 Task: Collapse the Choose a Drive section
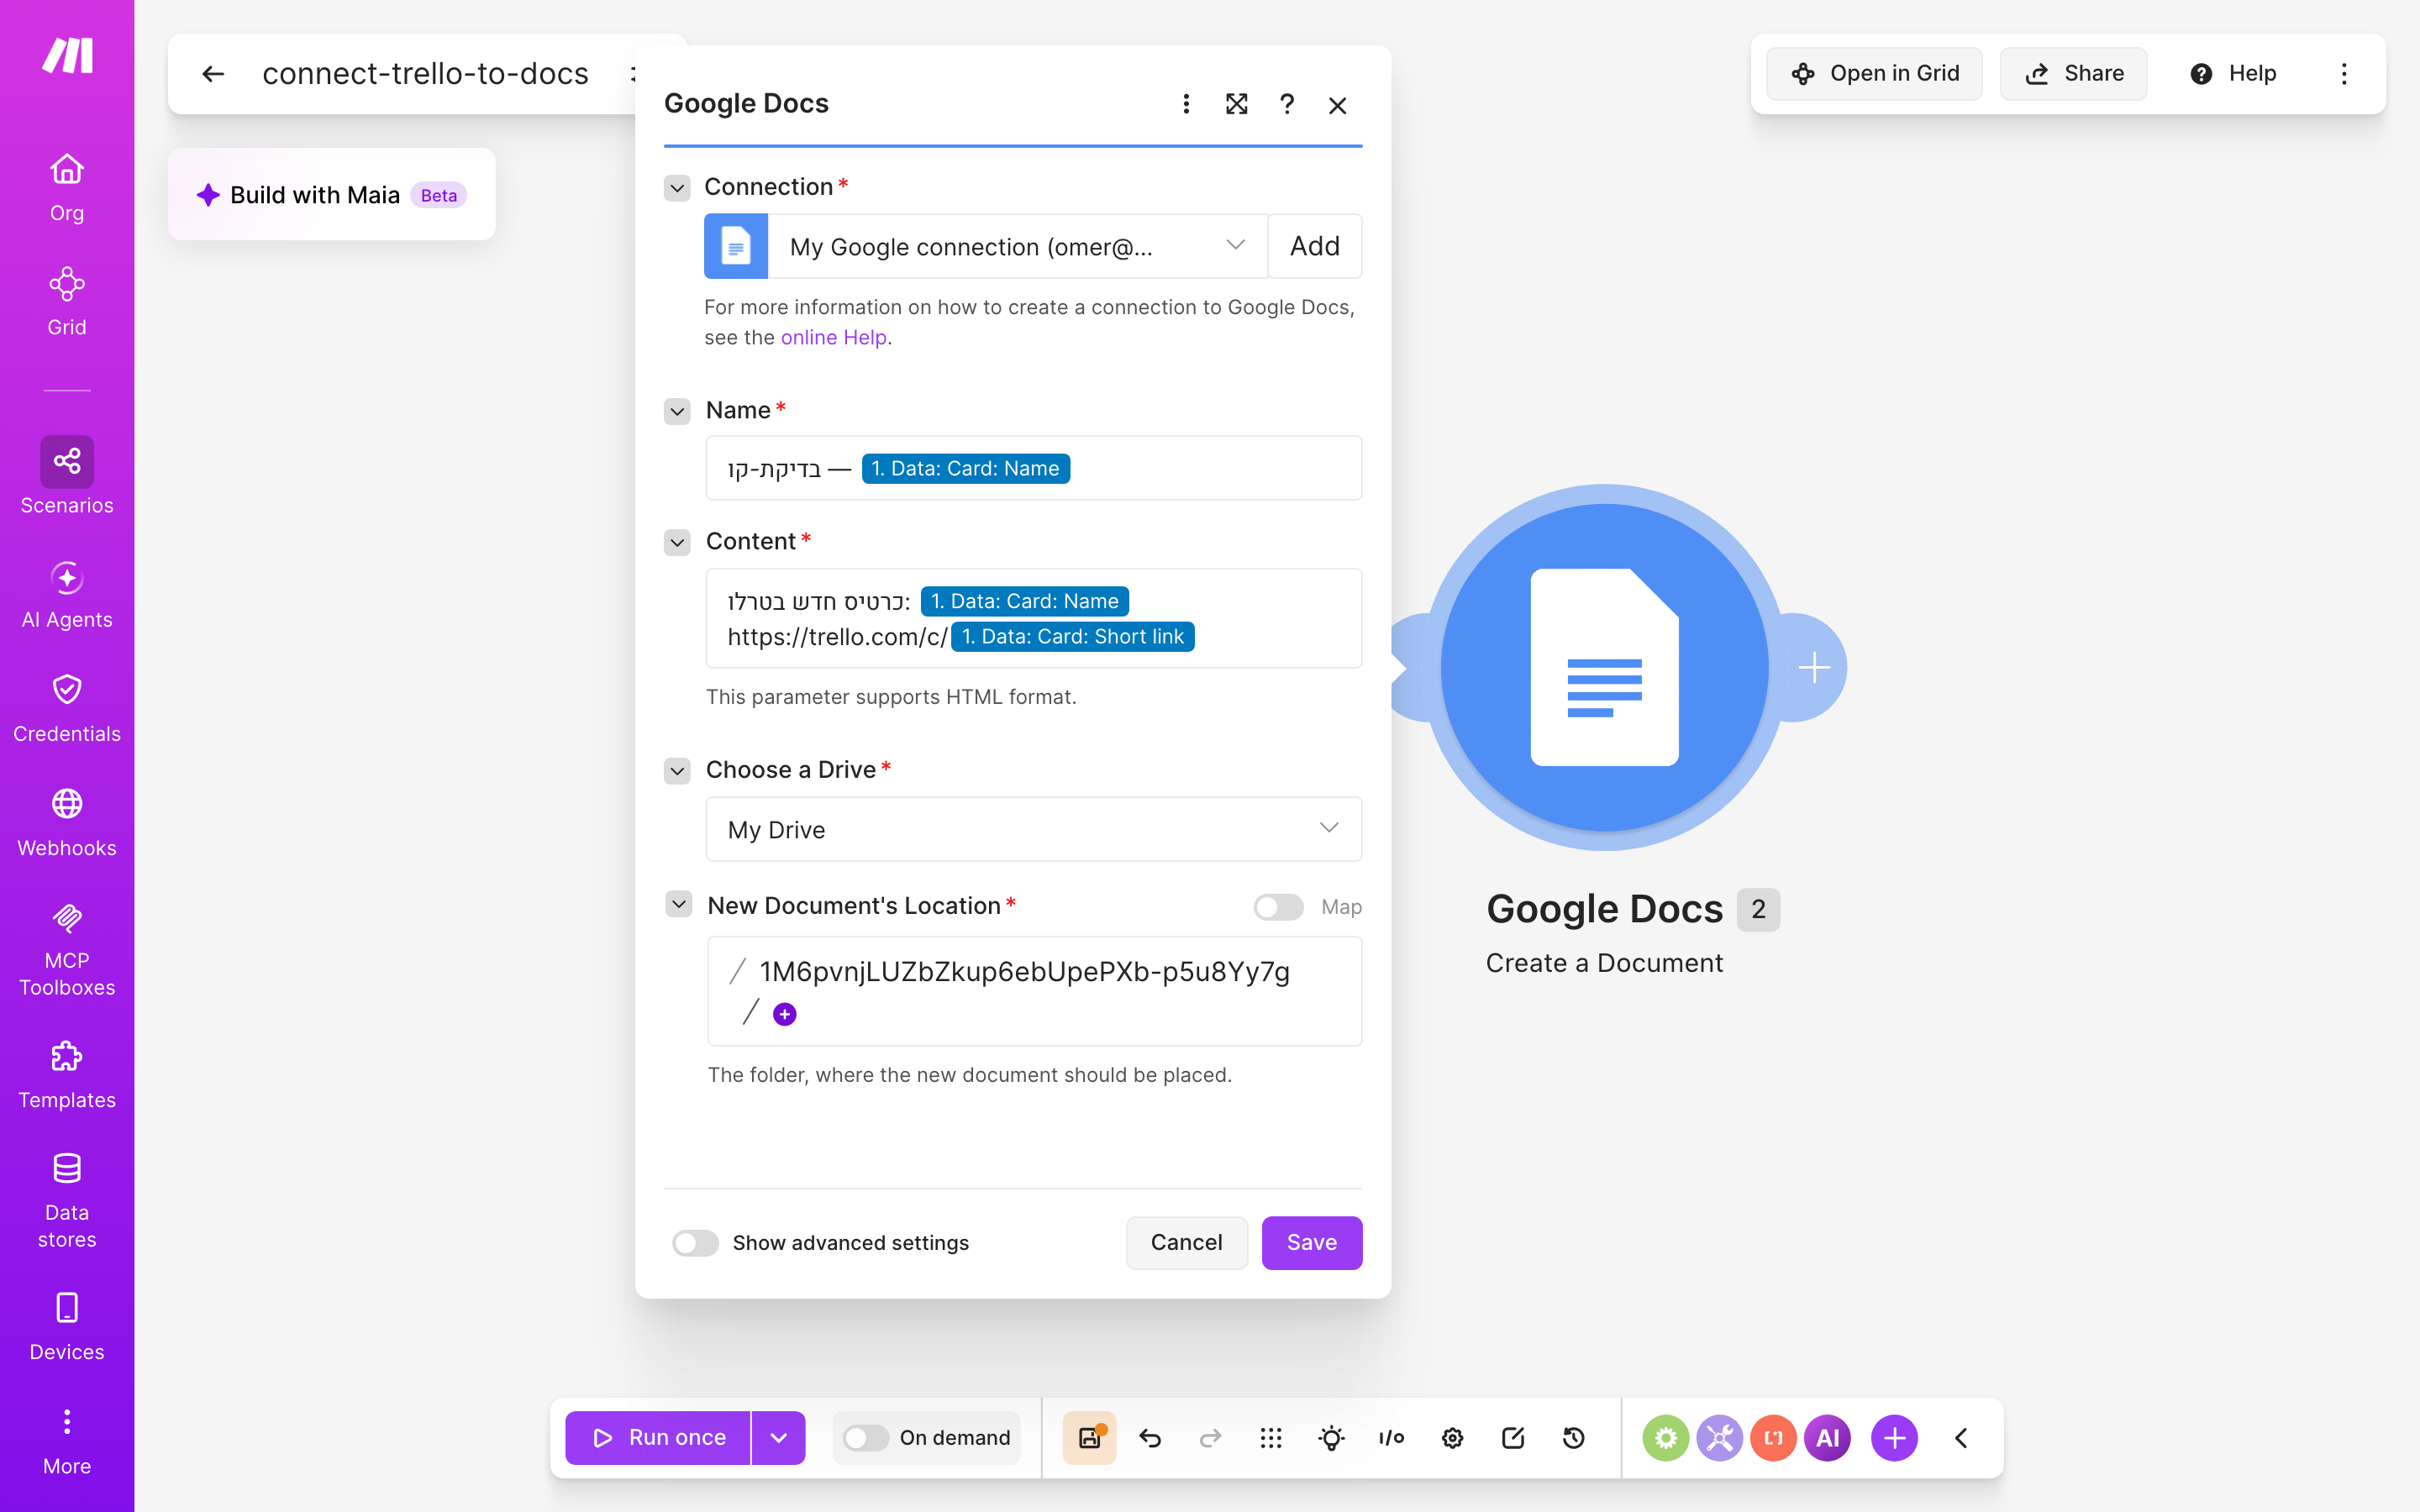point(677,770)
